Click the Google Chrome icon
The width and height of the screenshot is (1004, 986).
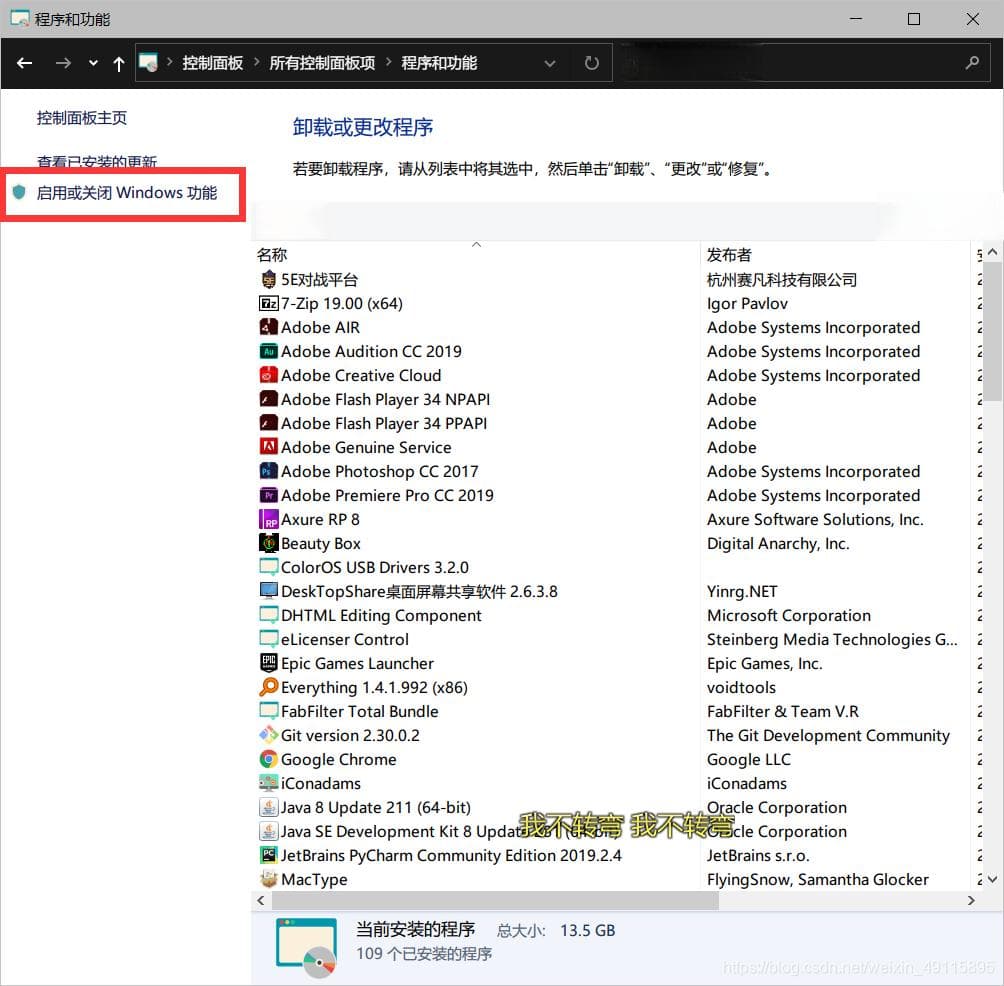click(x=268, y=759)
